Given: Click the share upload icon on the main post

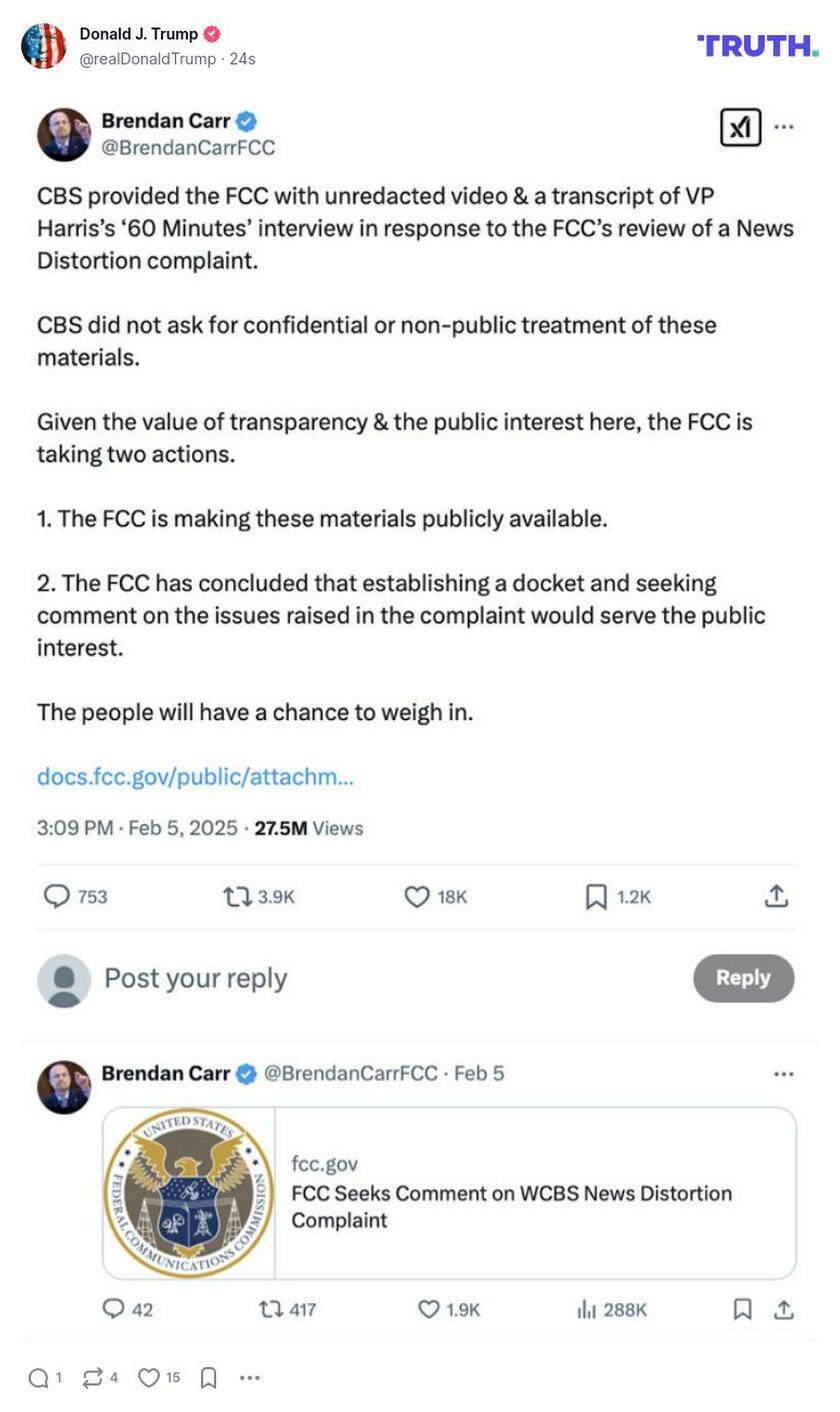Looking at the screenshot, I should pyautogui.click(x=776, y=896).
